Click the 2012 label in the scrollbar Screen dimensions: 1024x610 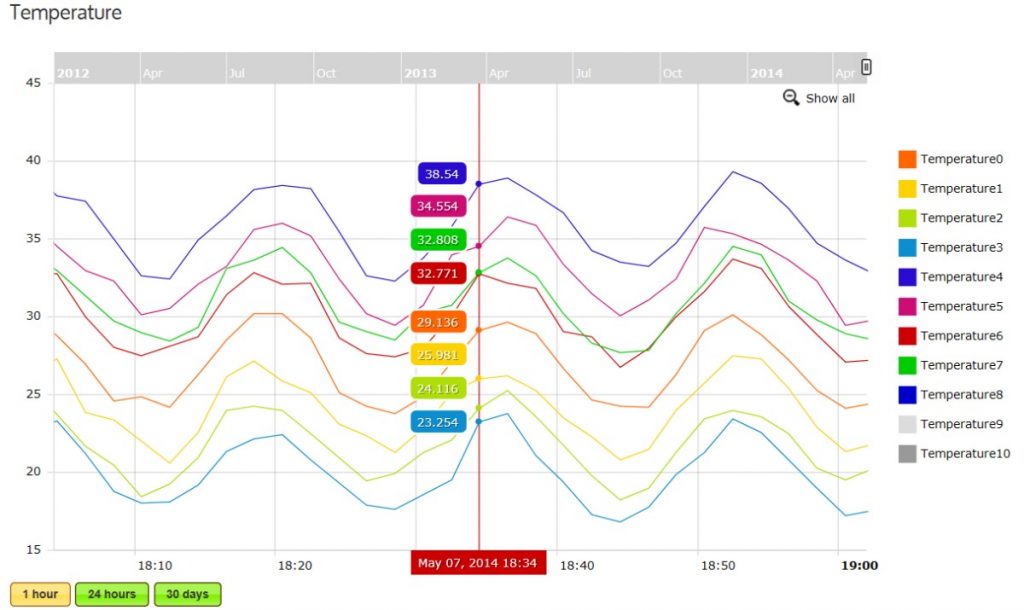72,73
